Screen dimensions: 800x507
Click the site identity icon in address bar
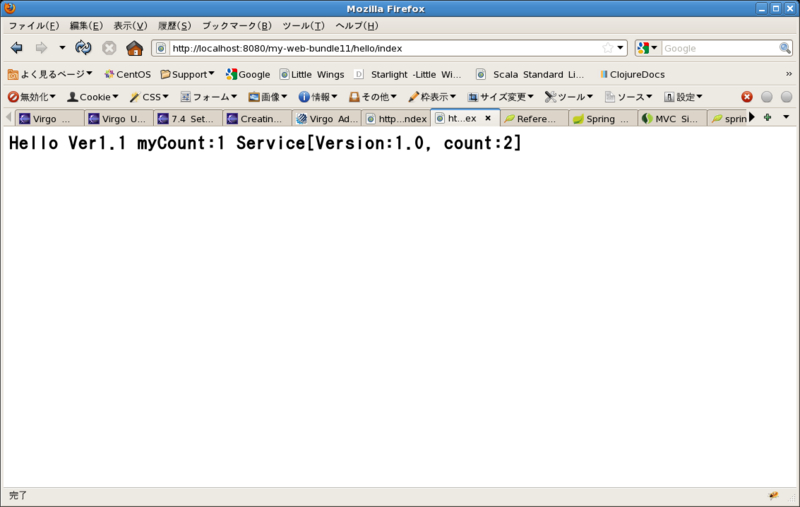[161, 48]
